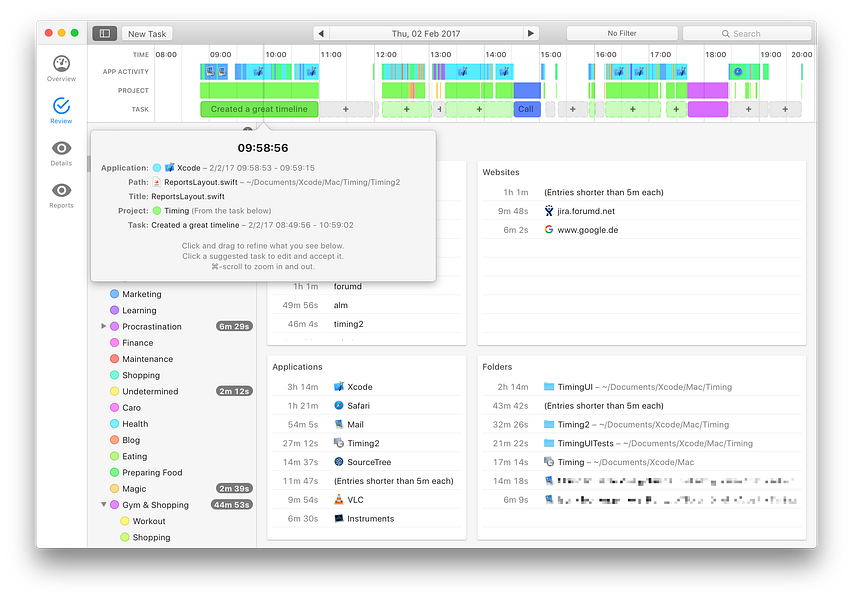The height and width of the screenshot is (600, 853).
Task: Click the alm keyword row
Action: (x=367, y=305)
